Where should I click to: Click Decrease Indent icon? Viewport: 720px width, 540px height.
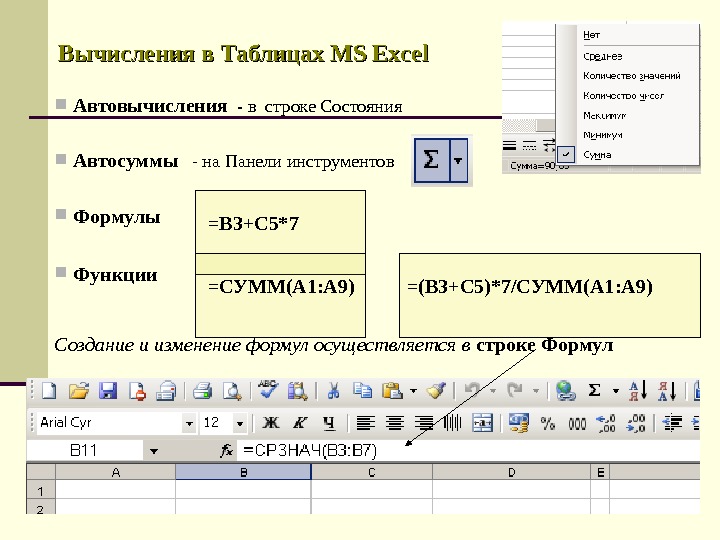pos(672,423)
